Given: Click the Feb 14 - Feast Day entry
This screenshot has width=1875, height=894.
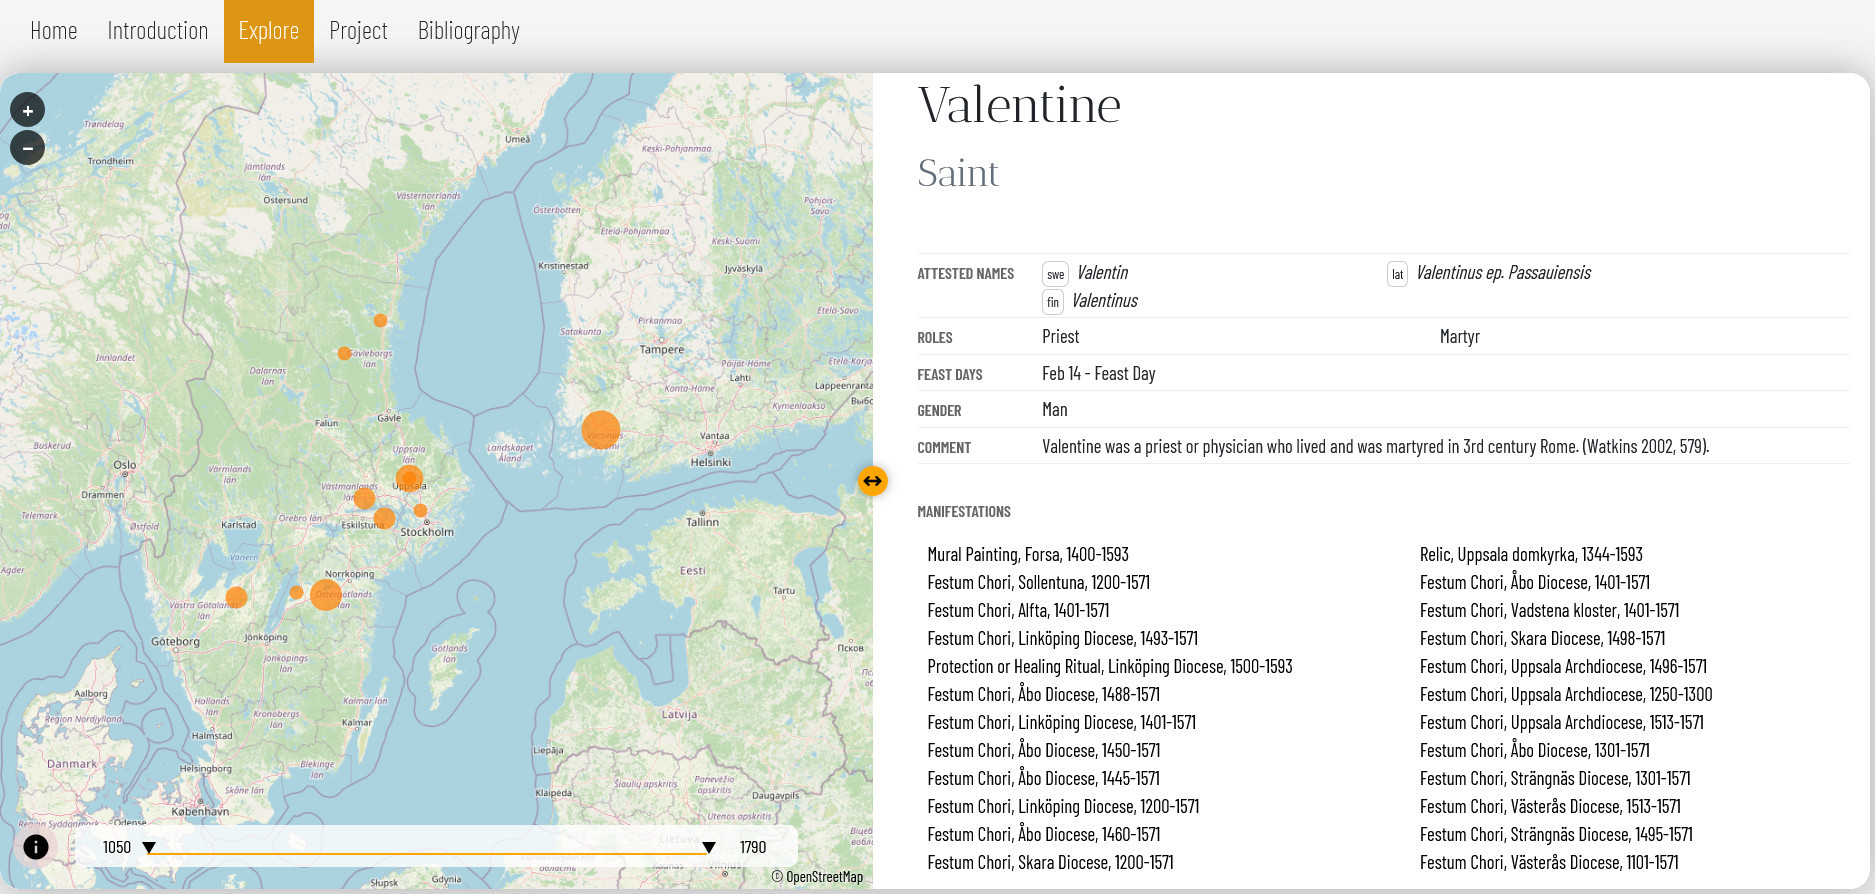Looking at the screenshot, I should click(x=1098, y=374).
